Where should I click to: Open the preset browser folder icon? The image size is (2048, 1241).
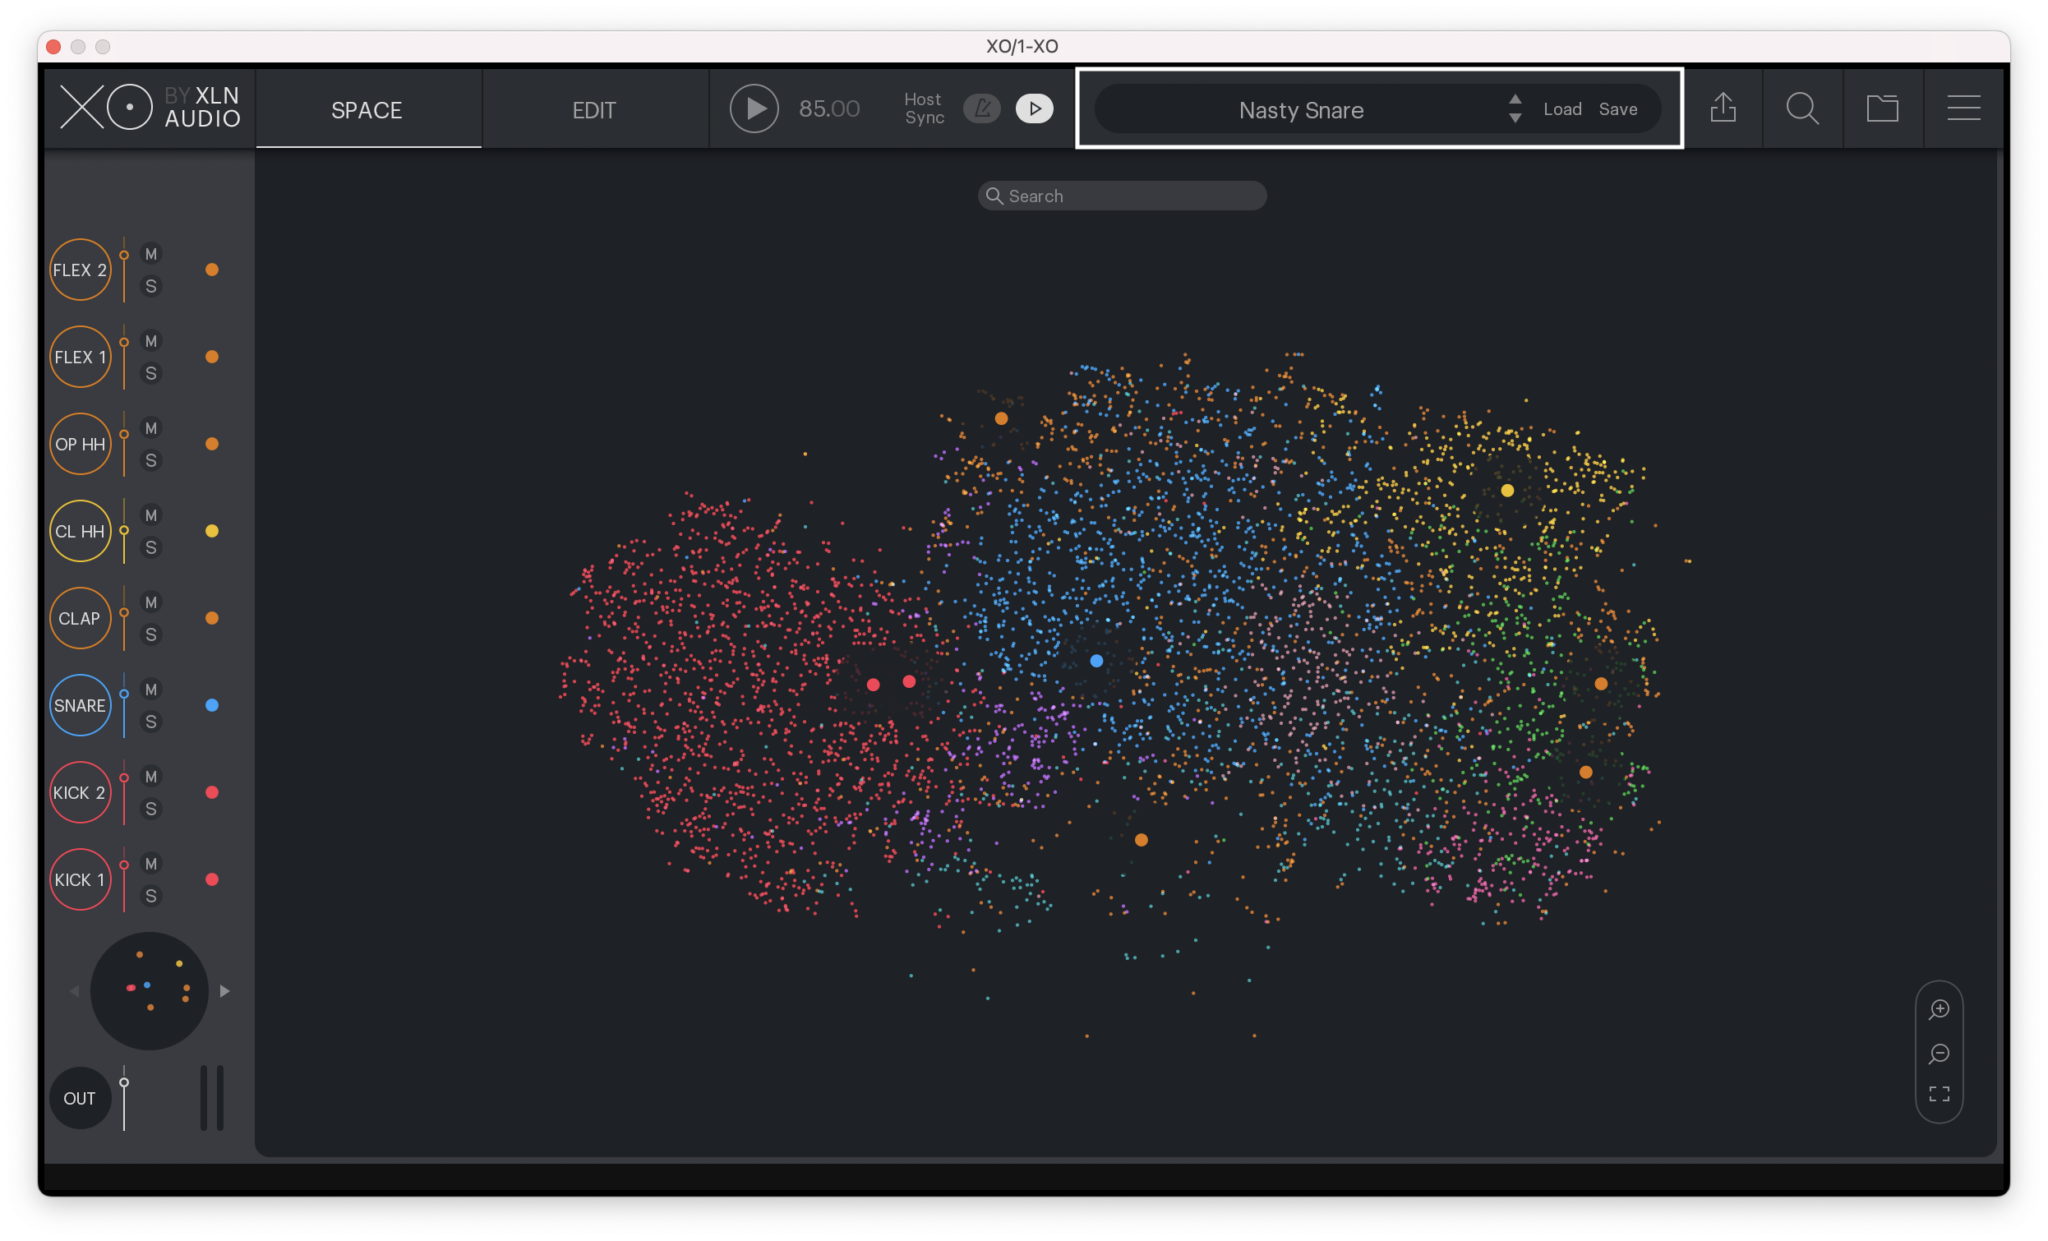(1883, 108)
